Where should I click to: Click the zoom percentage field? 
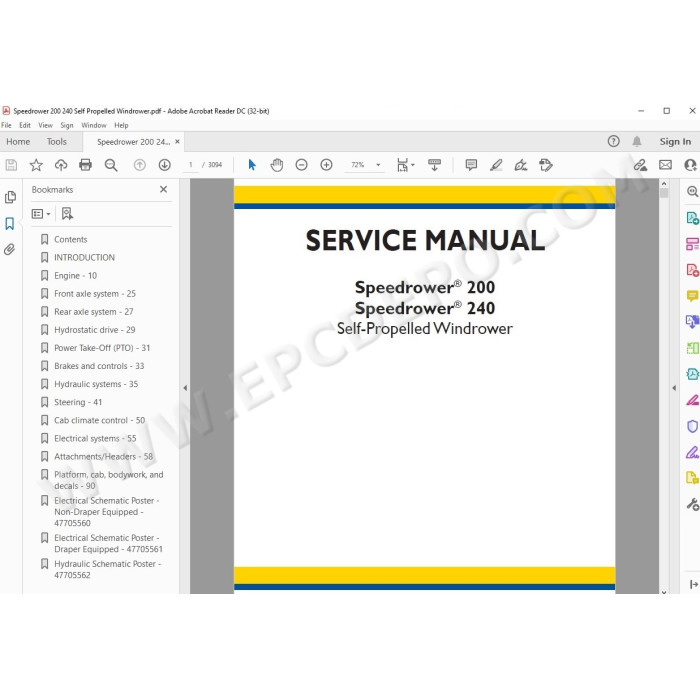click(x=358, y=165)
